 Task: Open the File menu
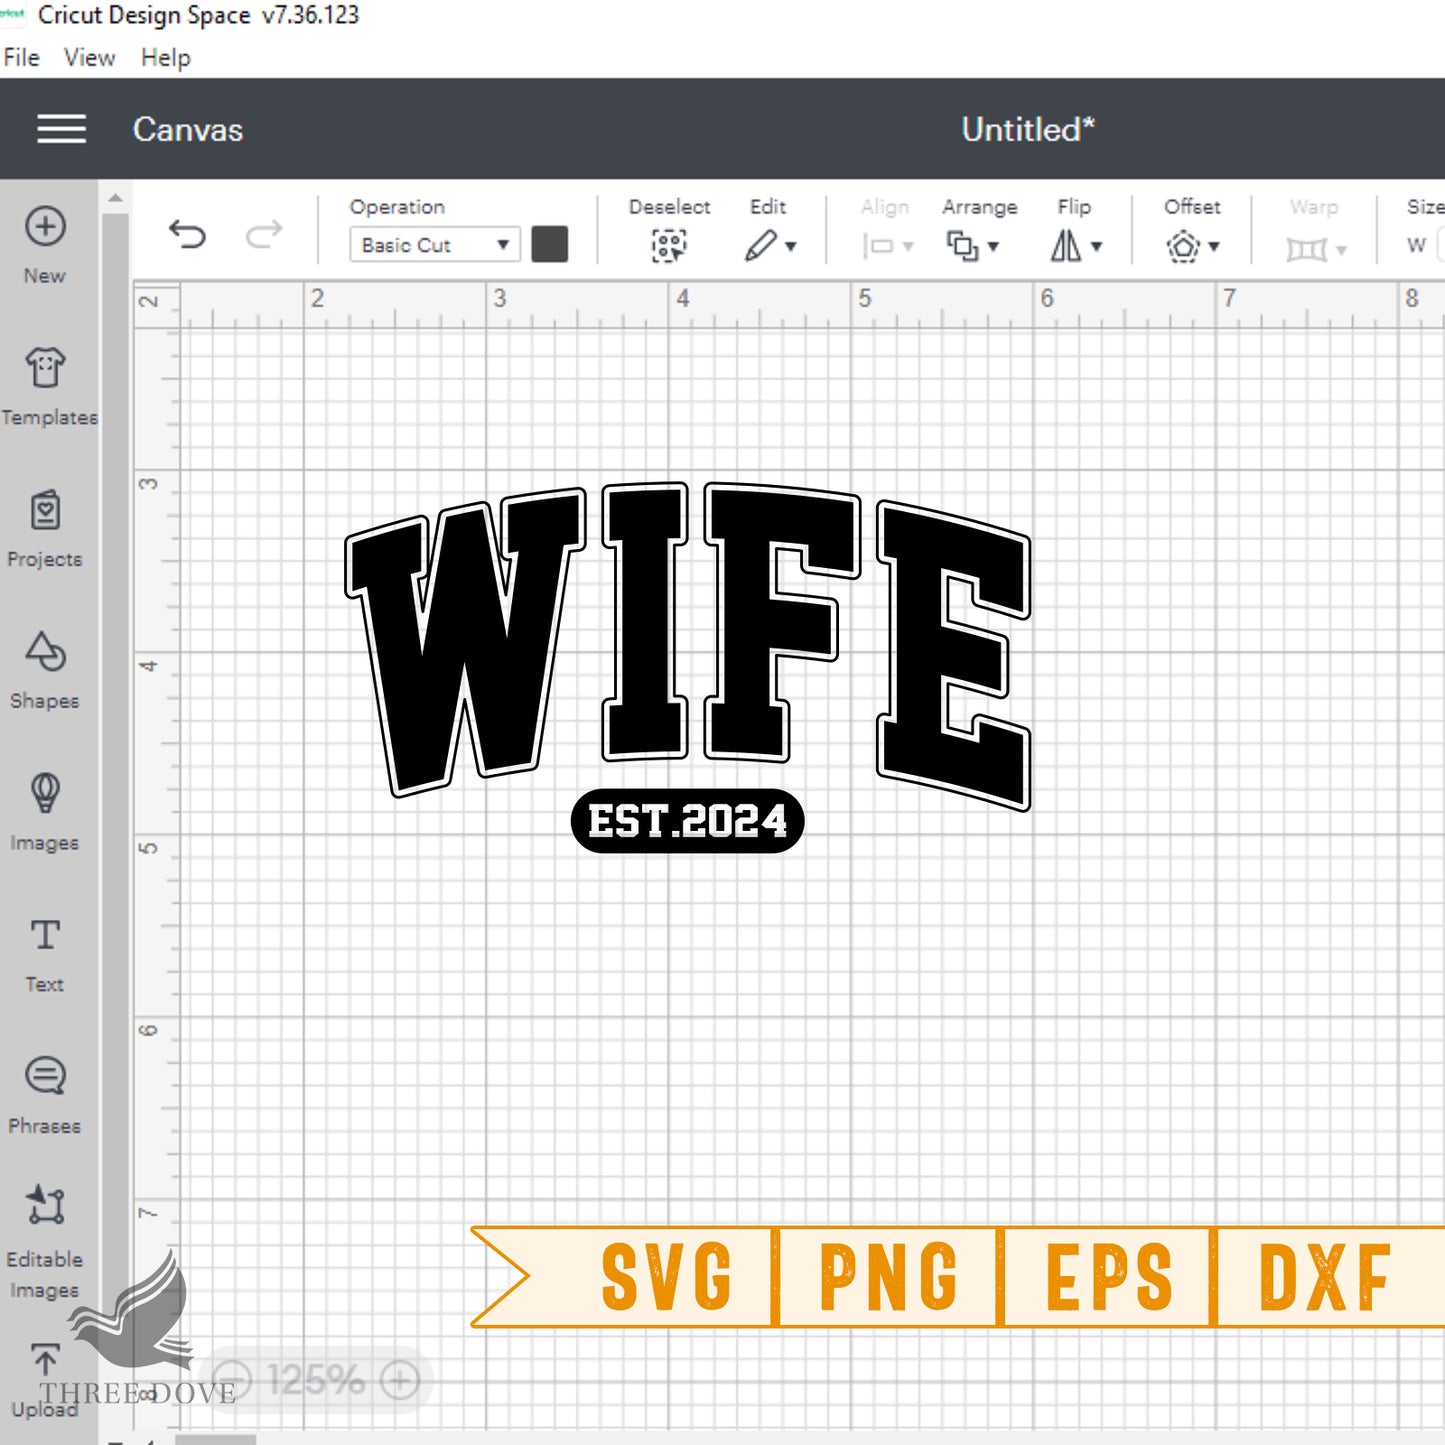pos(21,57)
